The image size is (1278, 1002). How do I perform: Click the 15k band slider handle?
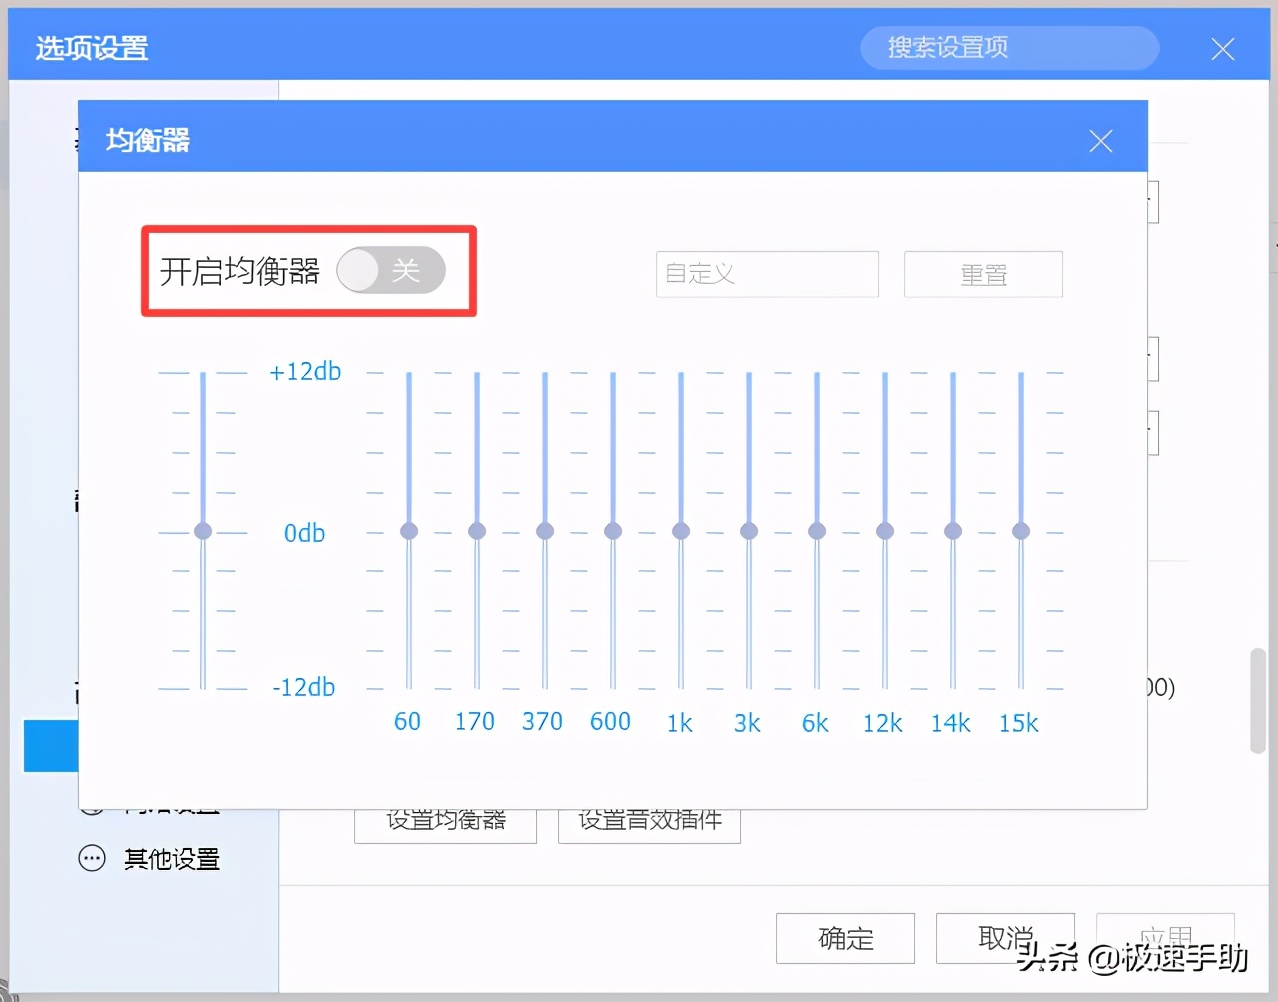1020,531
